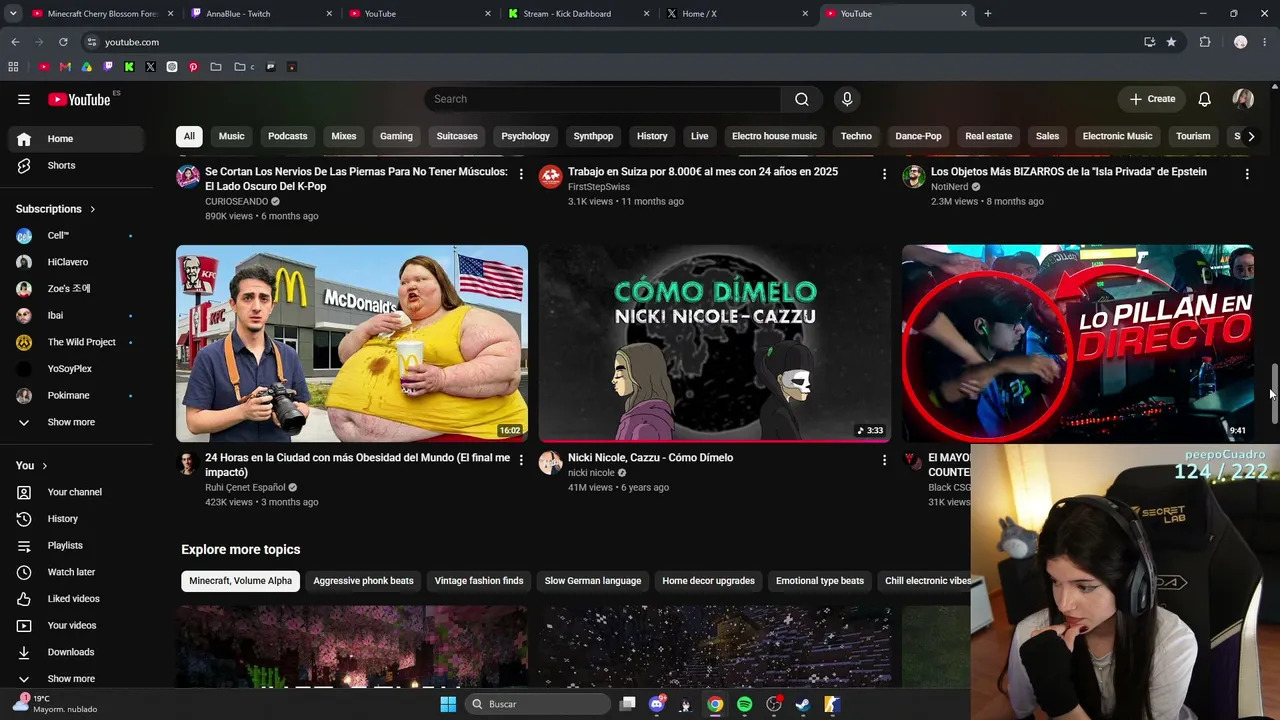Image resolution: width=1280 pixels, height=720 pixels.
Task: Open more options for the Ruhi Çenet video
Action: tap(521, 460)
